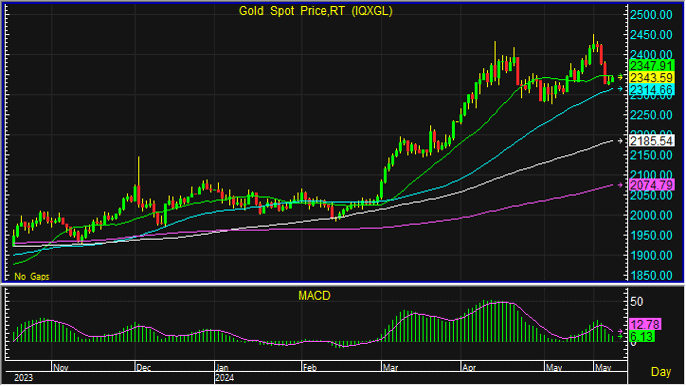Select the yellow 2343.59 current price label

click(651, 77)
